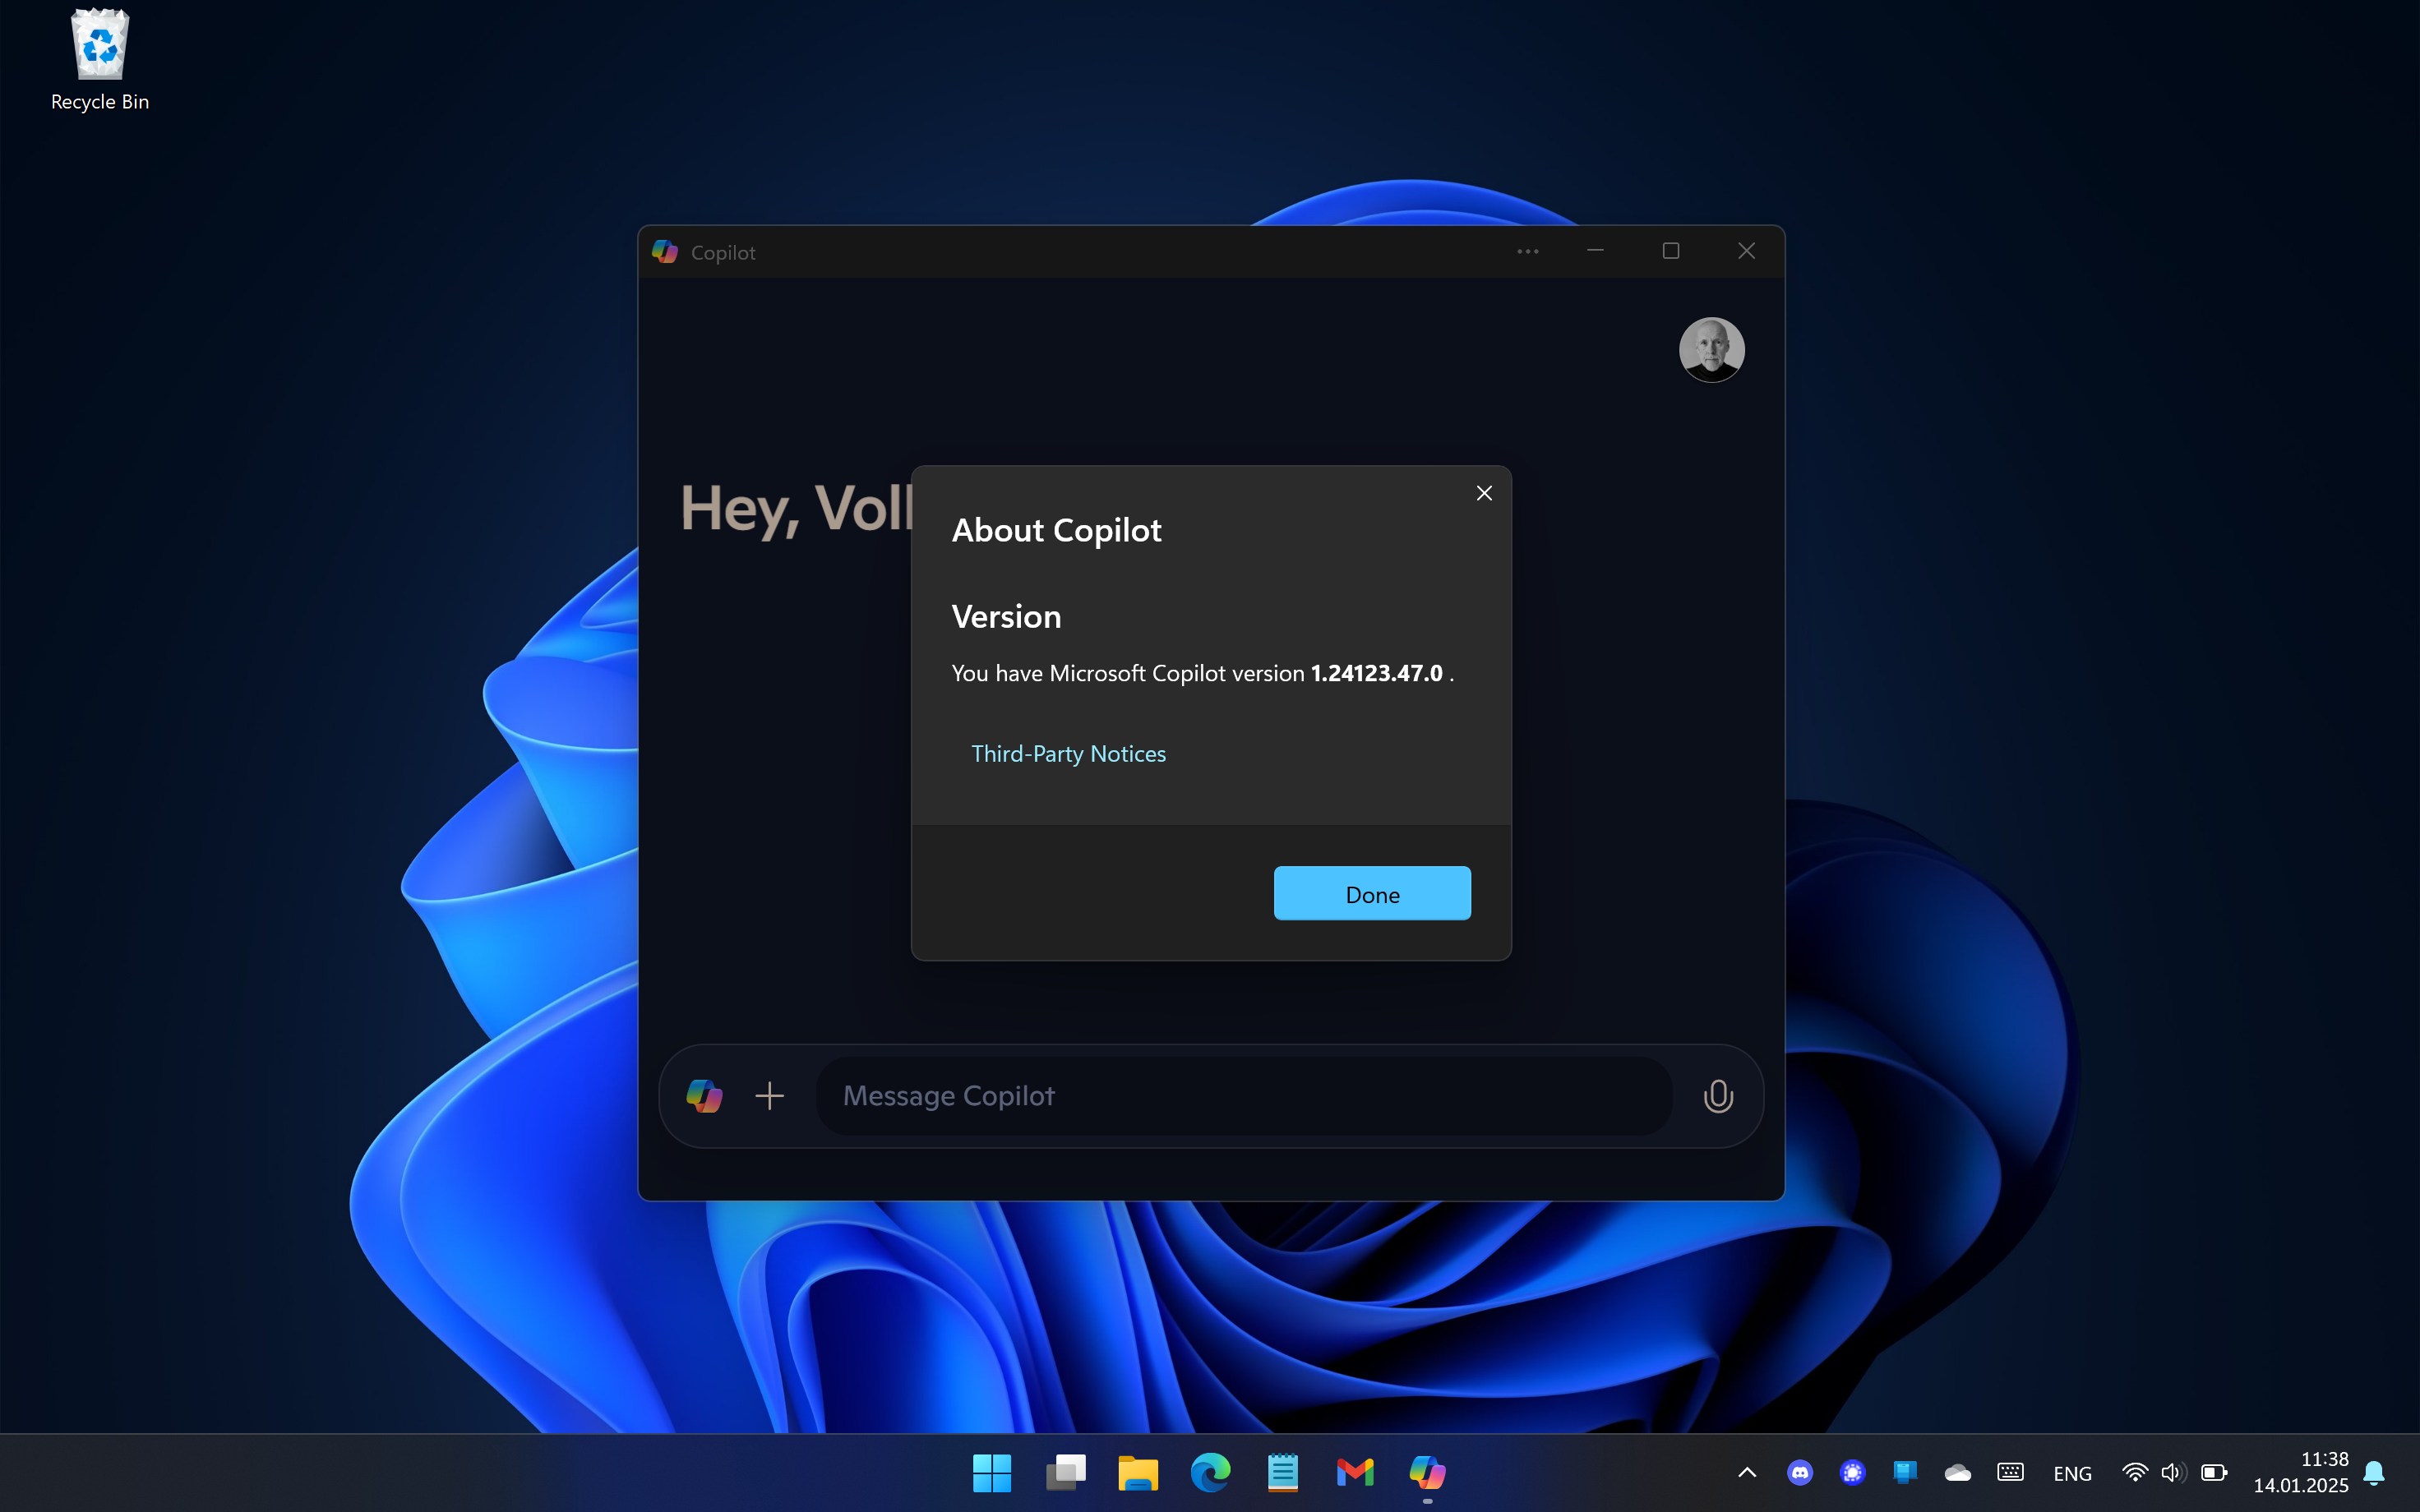Open Notepad from the taskbar
2420x1512 pixels.
[1282, 1472]
